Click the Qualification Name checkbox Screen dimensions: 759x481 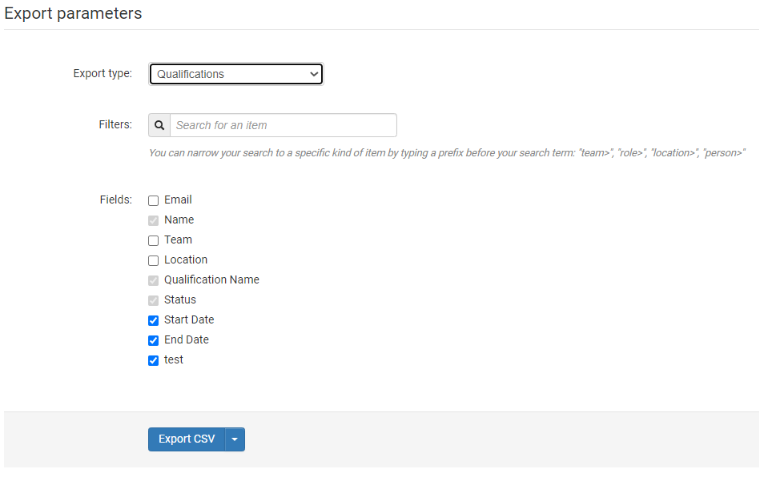[154, 281]
